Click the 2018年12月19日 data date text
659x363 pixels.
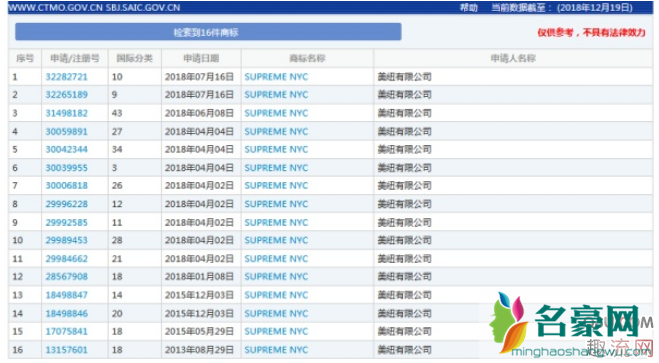pyautogui.click(x=595, y=8)
